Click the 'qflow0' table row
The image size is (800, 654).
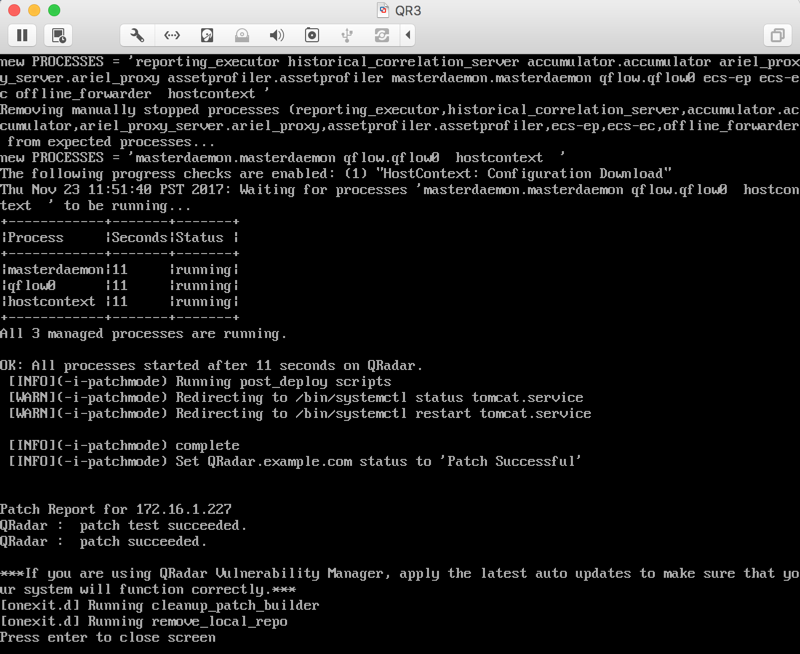click(119, 286)
